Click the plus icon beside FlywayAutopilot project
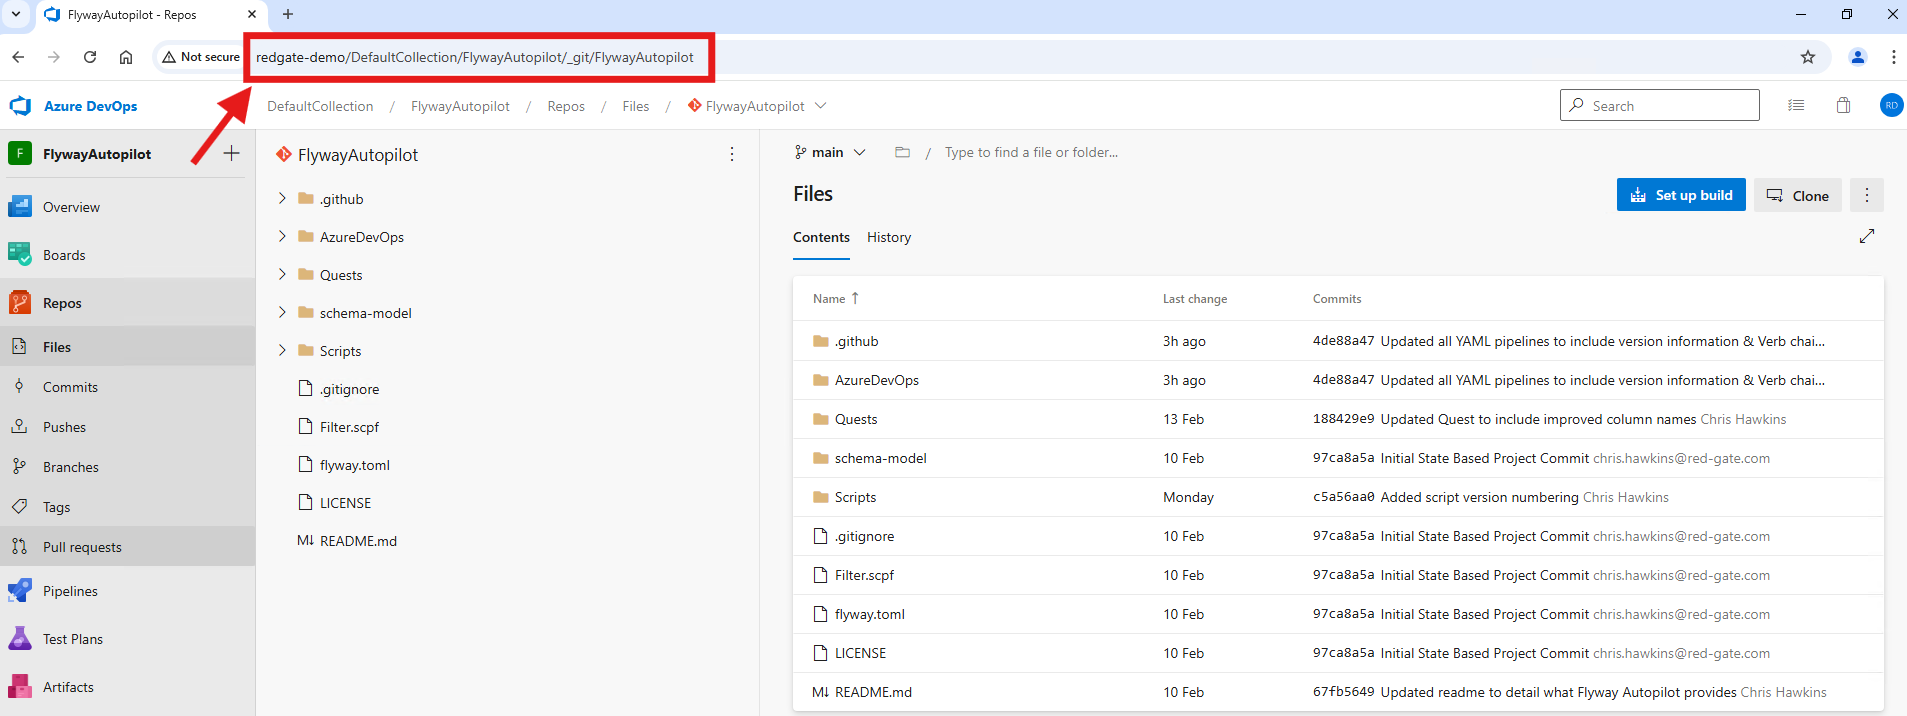This screenshot has height=716, width=1907. pos(231,153)
